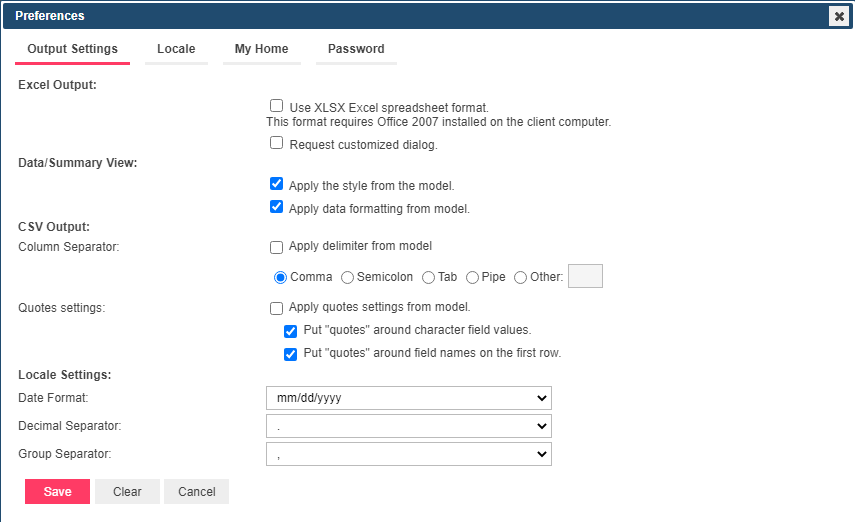
Task: Uncheck Apply the style from the model
Action: click(x=277, y=184)
